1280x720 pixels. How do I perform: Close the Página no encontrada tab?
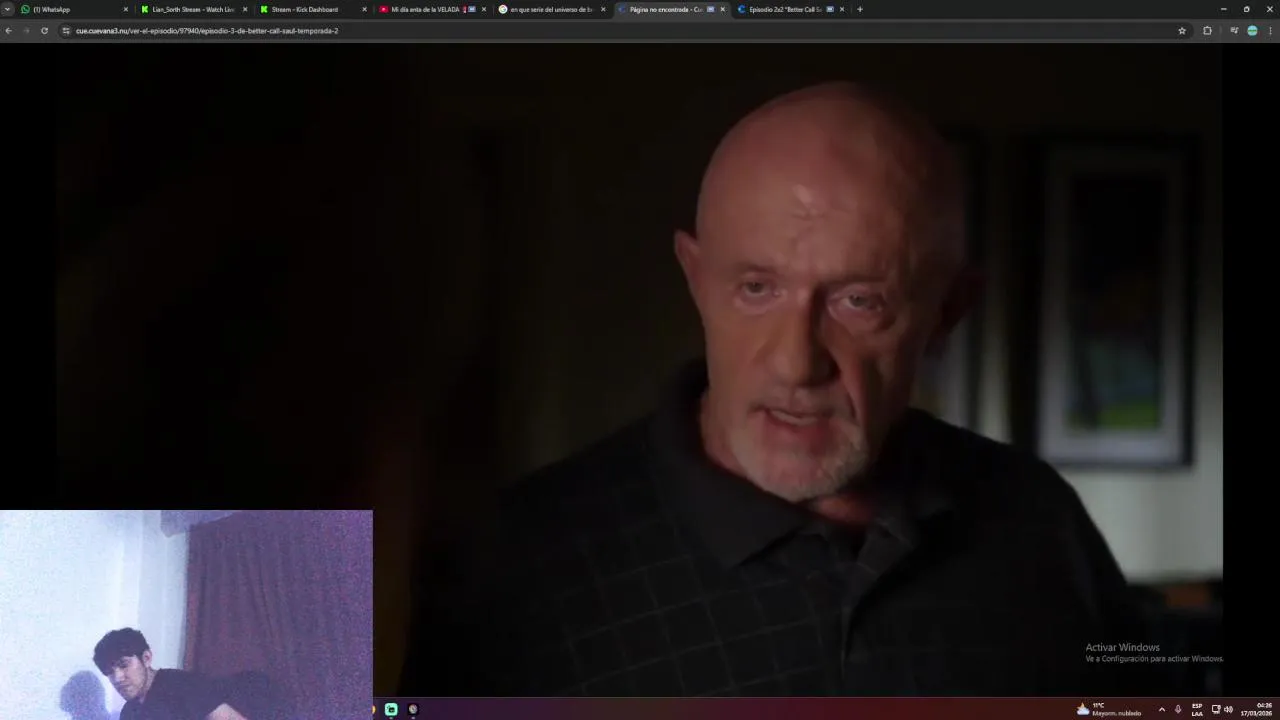coord(722,9)
